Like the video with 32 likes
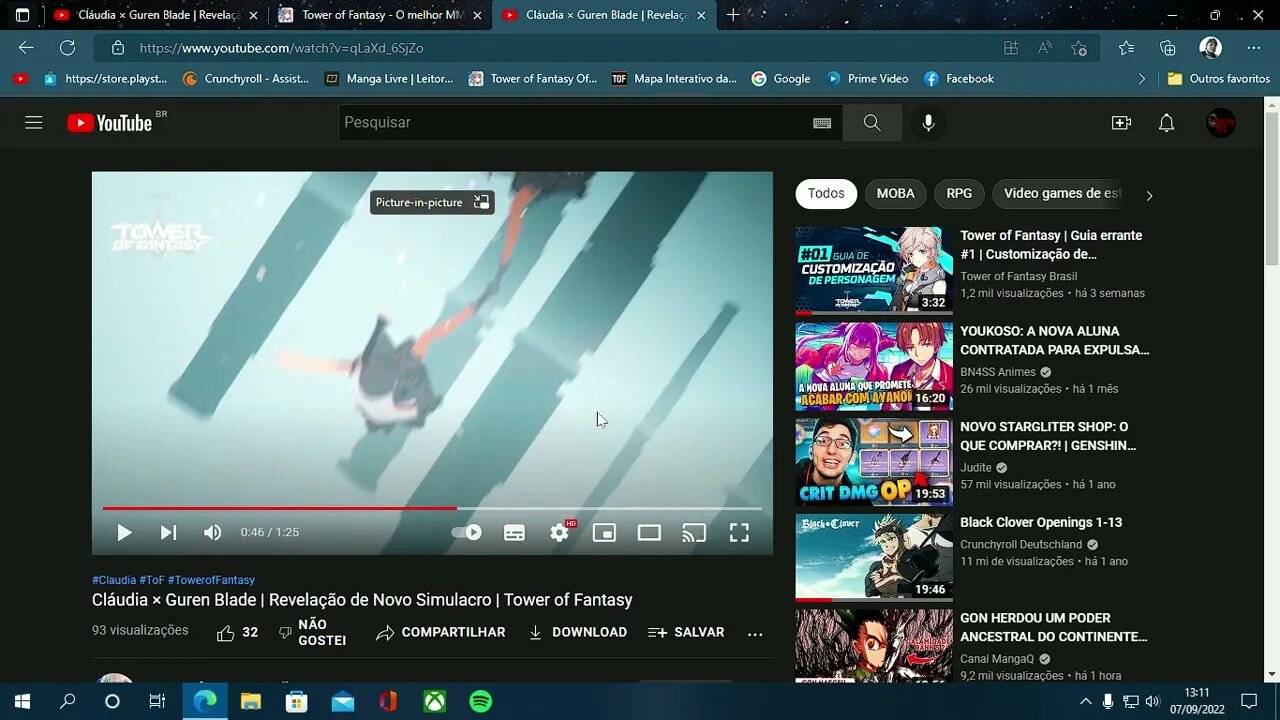Viewport: 1280px width, 720px height. pos(237,632)
